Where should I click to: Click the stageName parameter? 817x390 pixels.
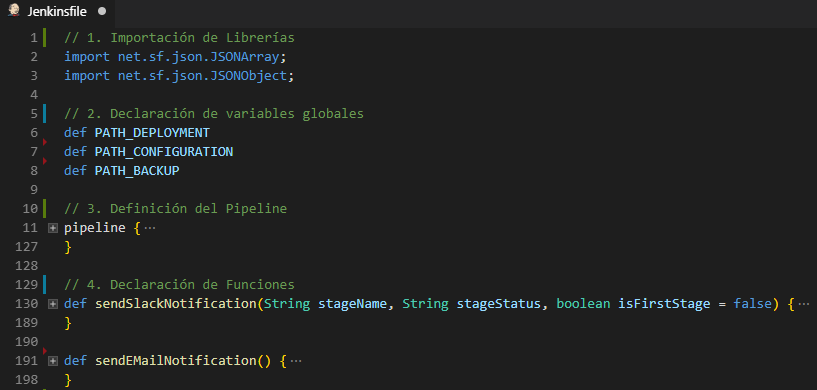(x=352, y=304)
